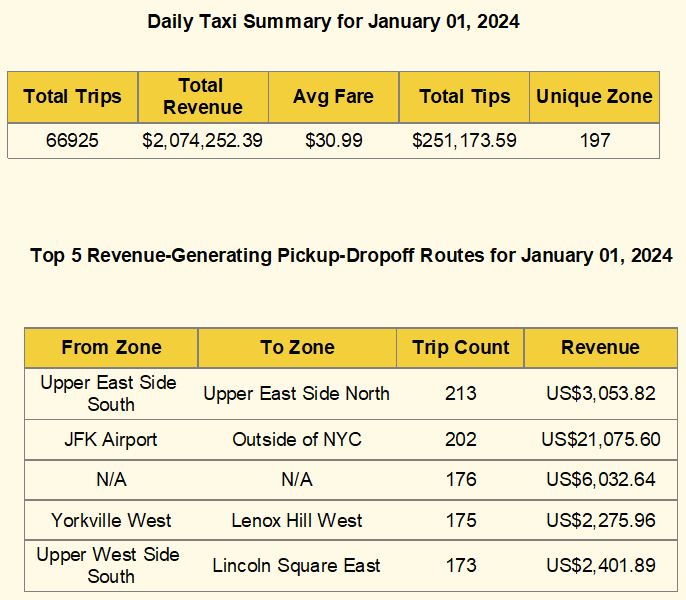Select the Trip Count column header
Screen dimensions: 686x600
(460, 348)
